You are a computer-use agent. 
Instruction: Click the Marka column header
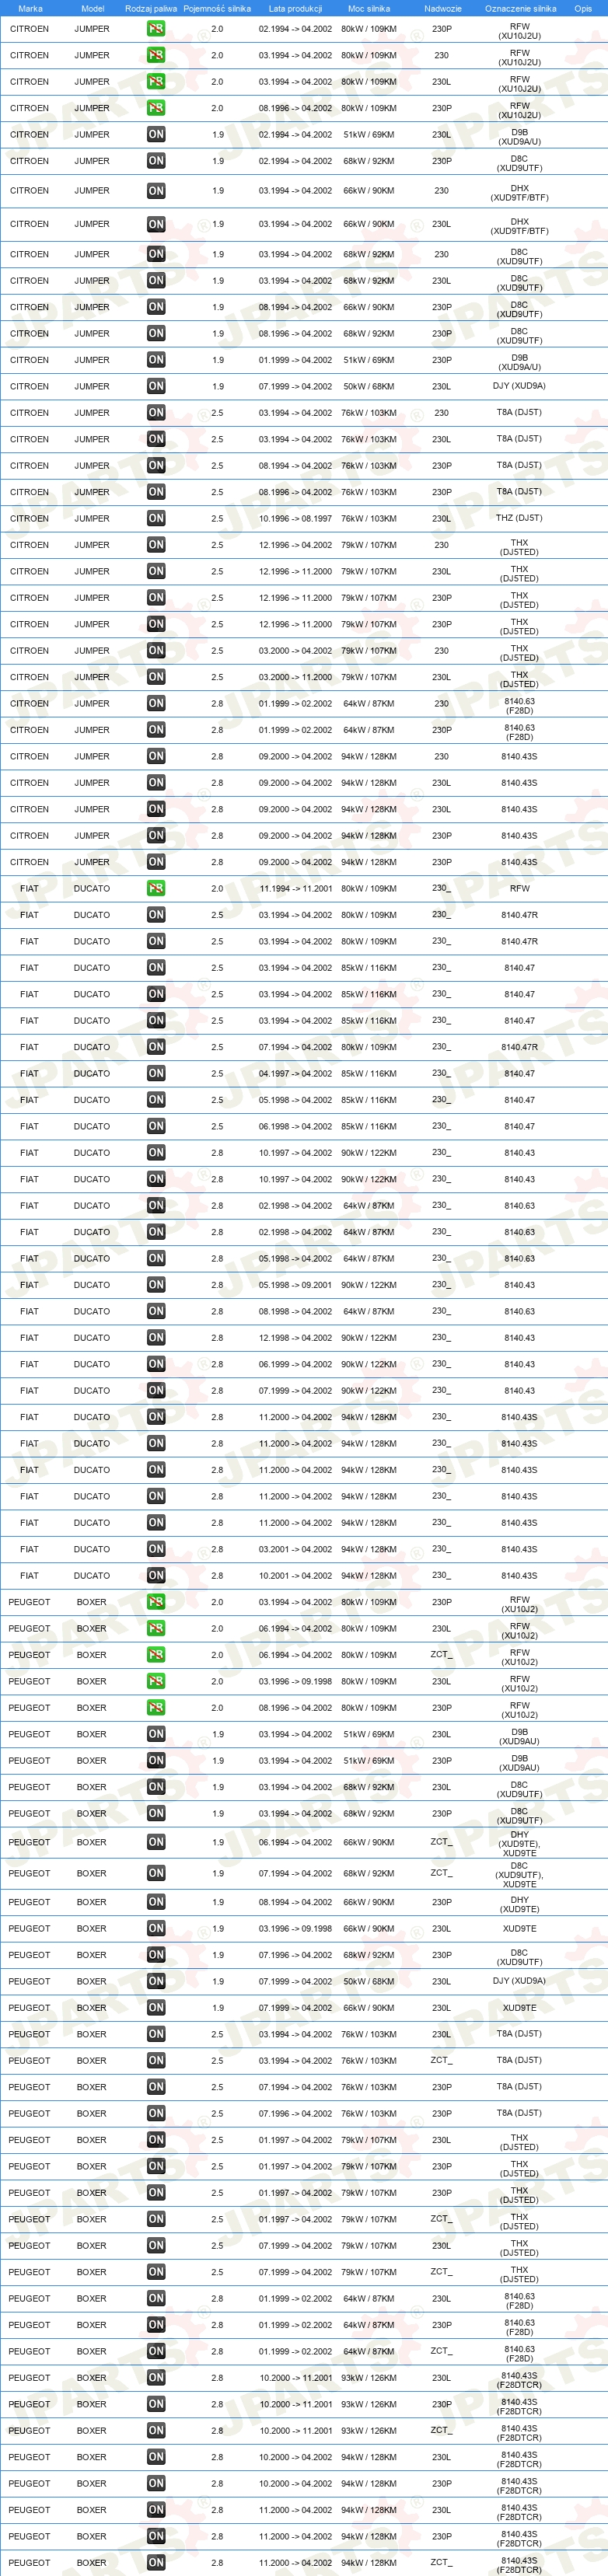point(30,8)
